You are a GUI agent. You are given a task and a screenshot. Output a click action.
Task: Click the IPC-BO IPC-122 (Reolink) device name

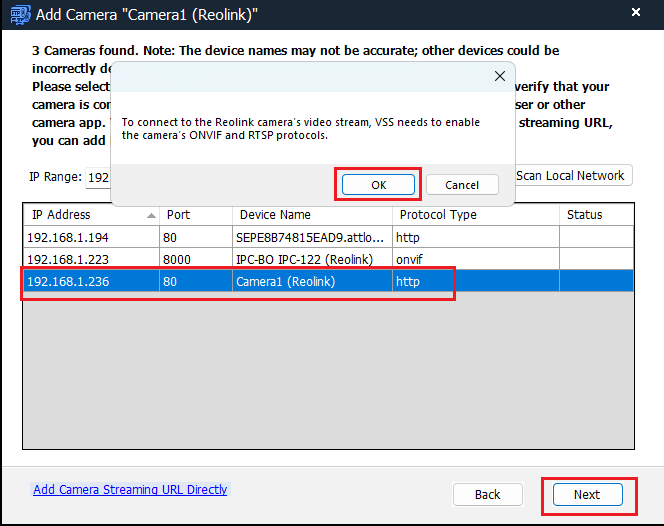coord(304,259)
